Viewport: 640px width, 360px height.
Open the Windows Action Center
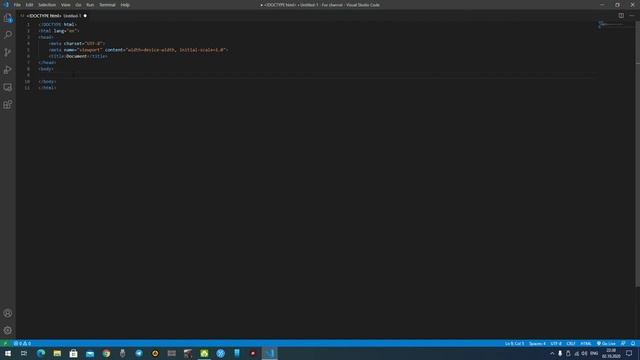coord(629,353)
